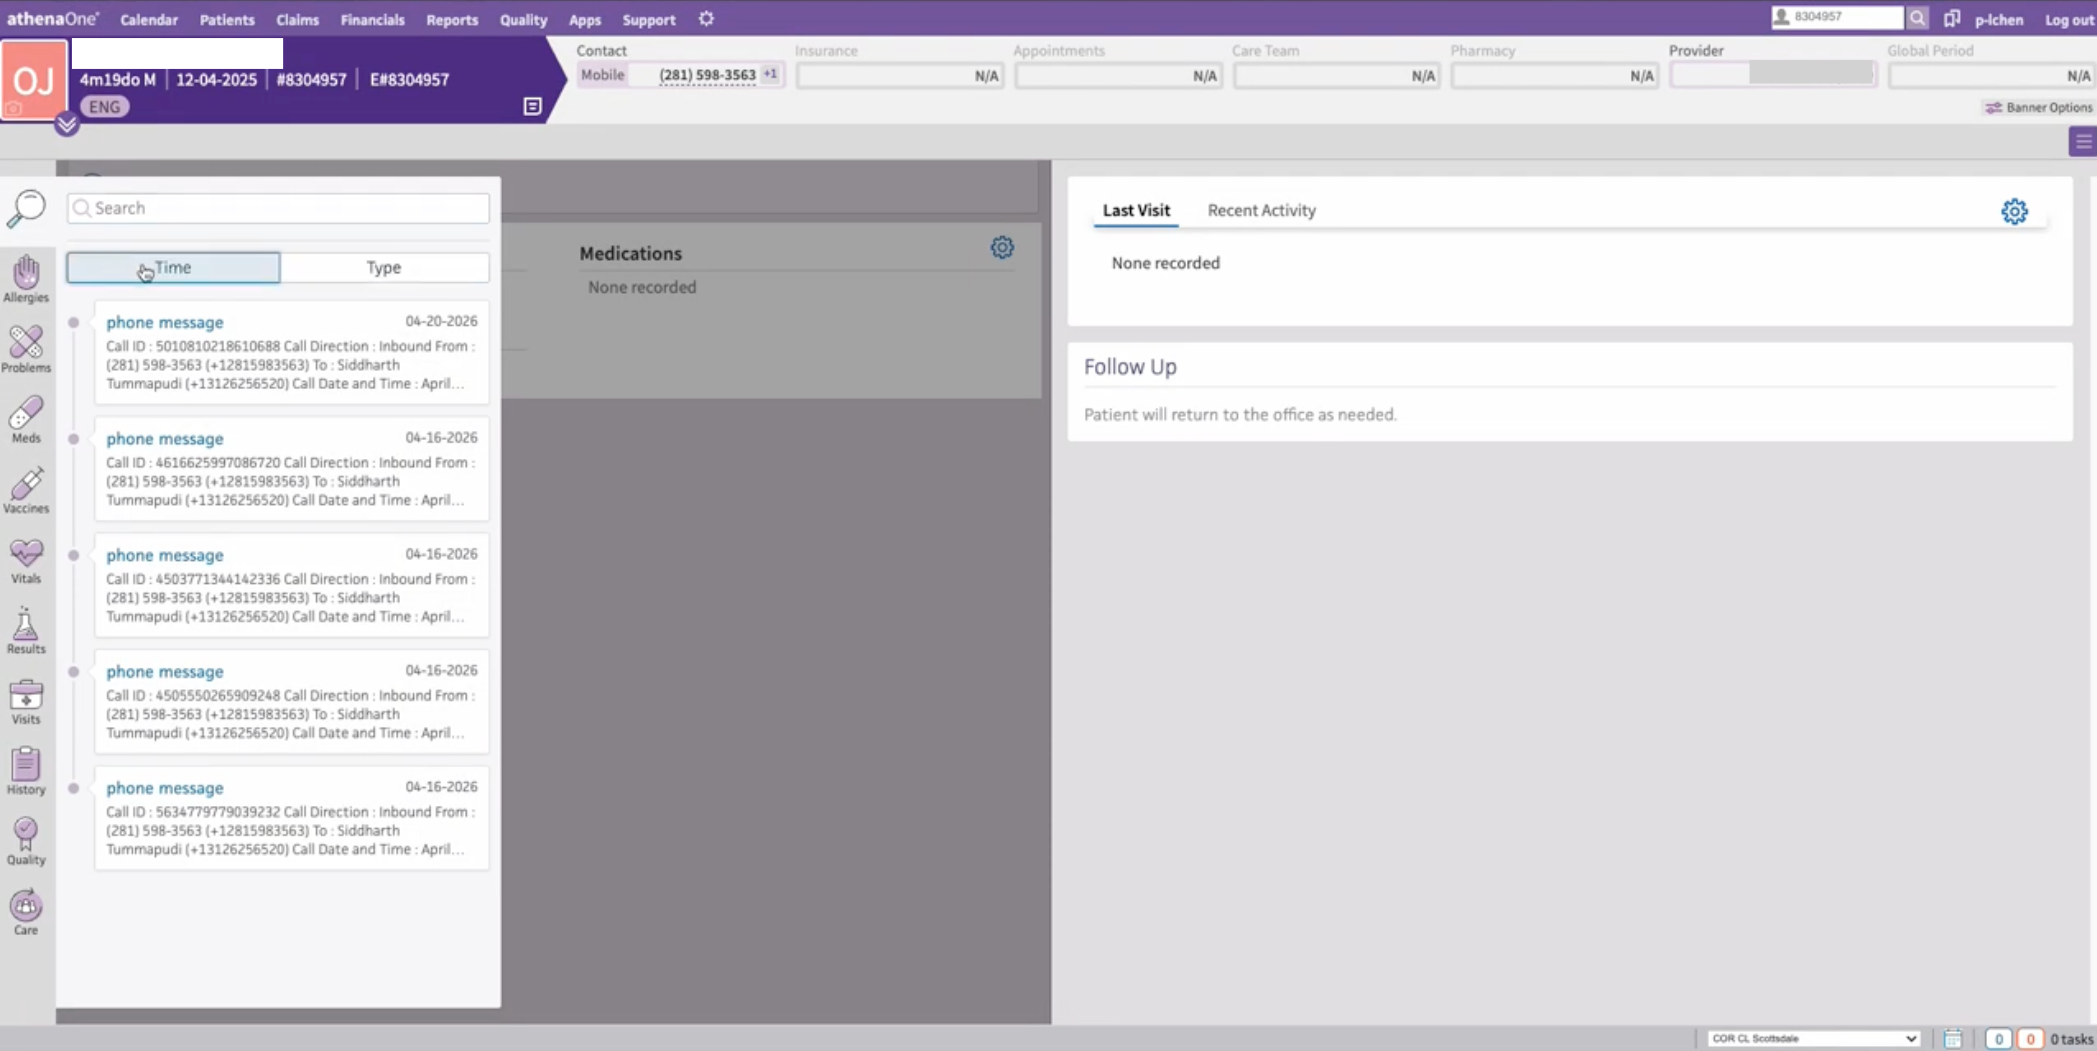This screenshot has width=2097, height=1051.
Task: Open the Problems sidebar icon
Action: [x=26, y=349]
